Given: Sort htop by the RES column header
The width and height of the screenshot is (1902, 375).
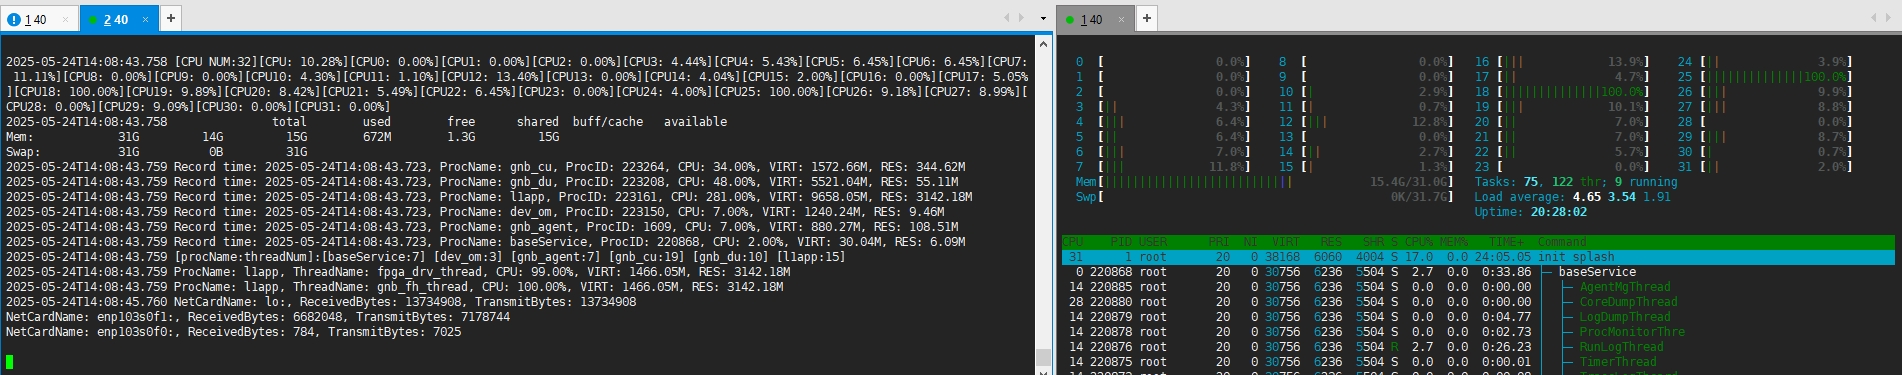Looking at the screenshot, I should 1331,242.
